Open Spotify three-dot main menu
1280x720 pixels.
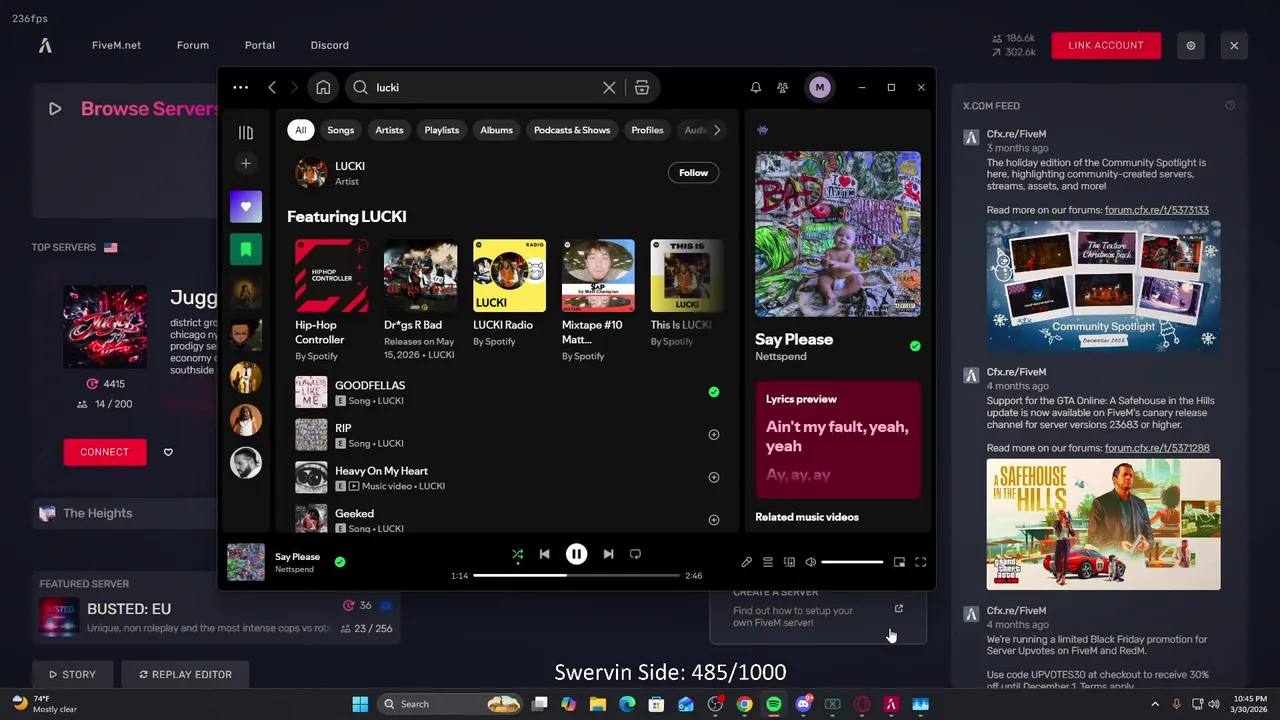(x=241, y=88)
